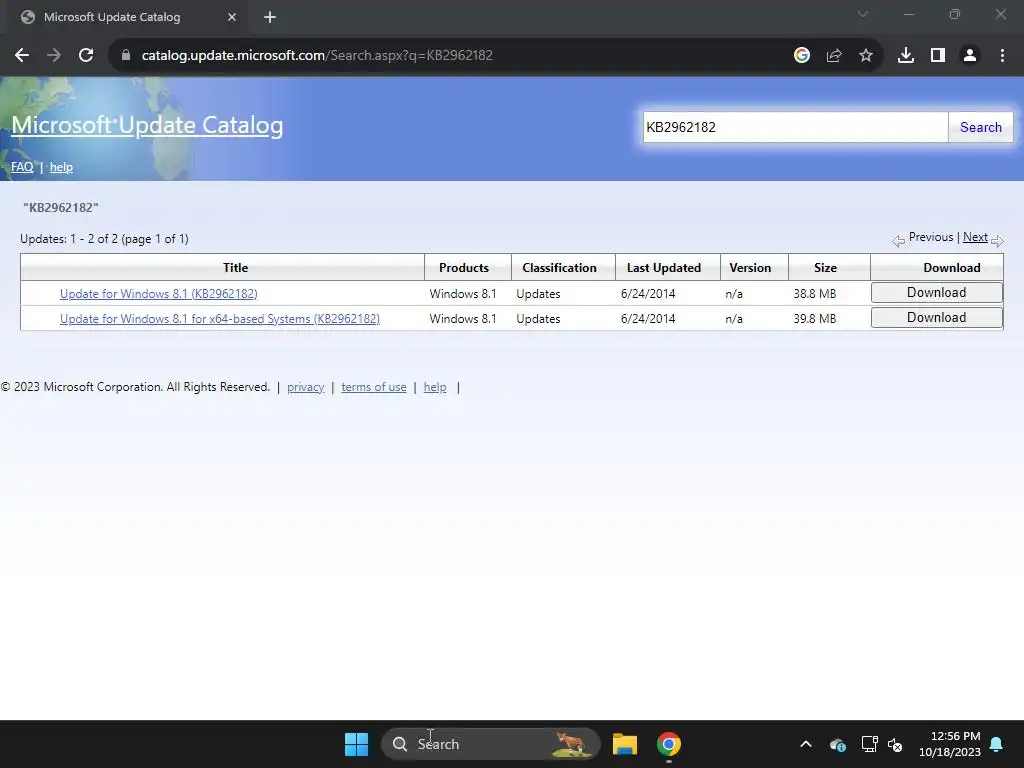Sort by Title column
This screenshot has height=768, width=1024.
(235, 268)
